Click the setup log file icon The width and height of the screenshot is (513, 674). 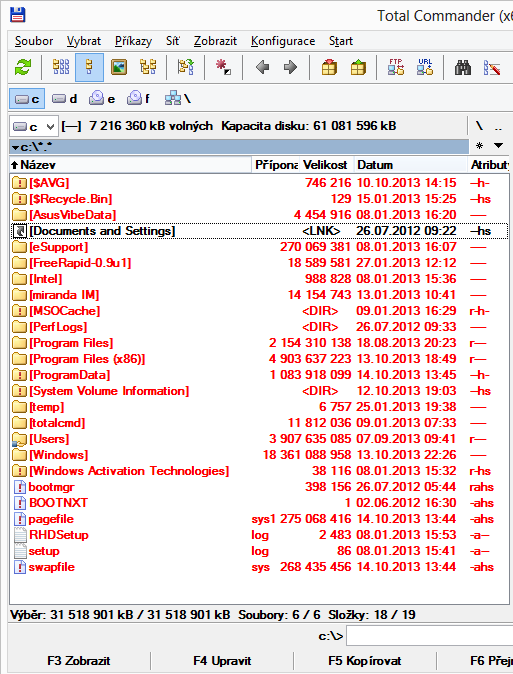20,551
